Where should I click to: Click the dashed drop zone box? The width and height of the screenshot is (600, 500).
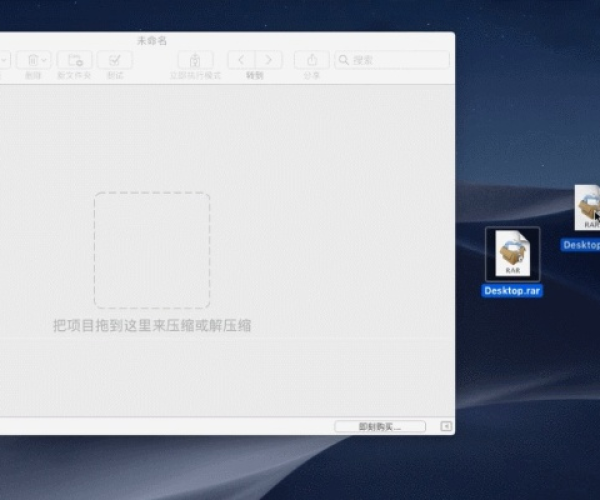[x=152, y=250]
